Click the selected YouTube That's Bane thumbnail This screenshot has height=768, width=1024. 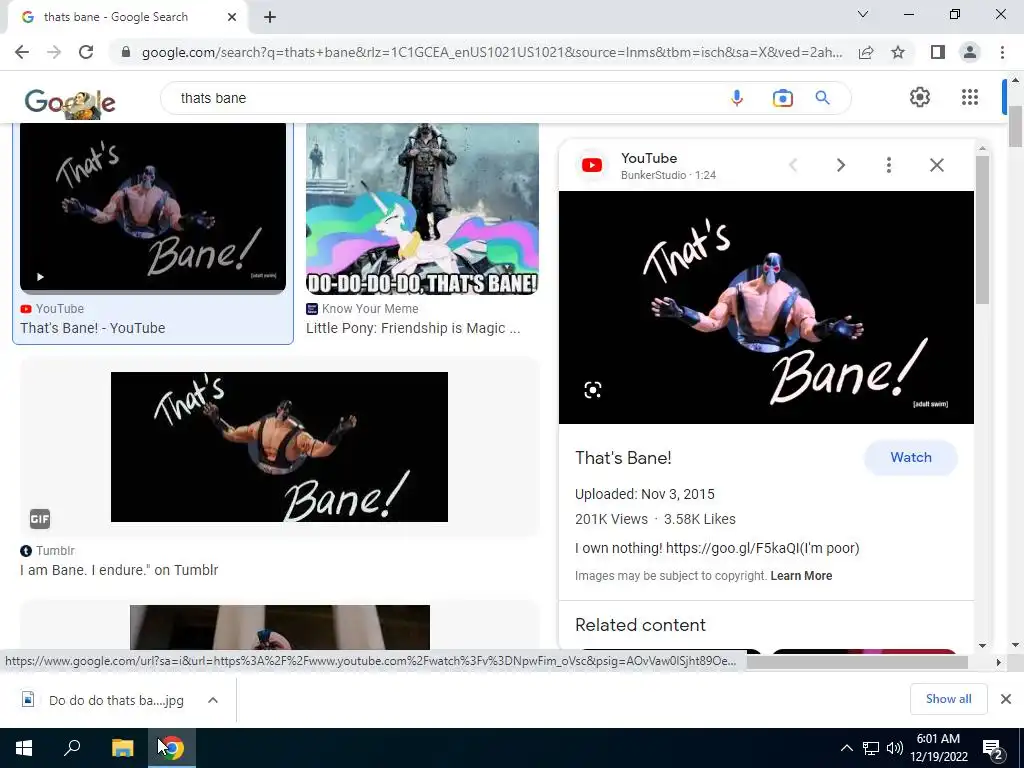pyautogui.click(x=153, y=208)
